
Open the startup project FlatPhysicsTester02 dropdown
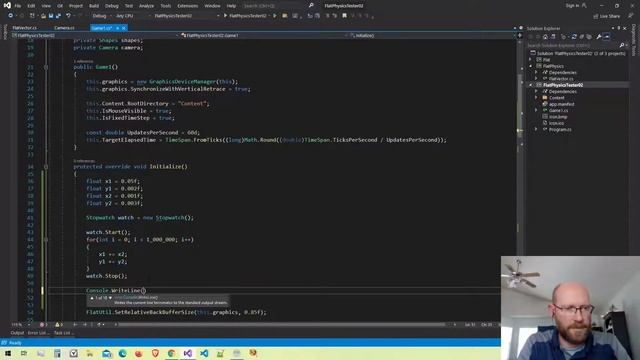pyautogui.click(x=186, y=16)
